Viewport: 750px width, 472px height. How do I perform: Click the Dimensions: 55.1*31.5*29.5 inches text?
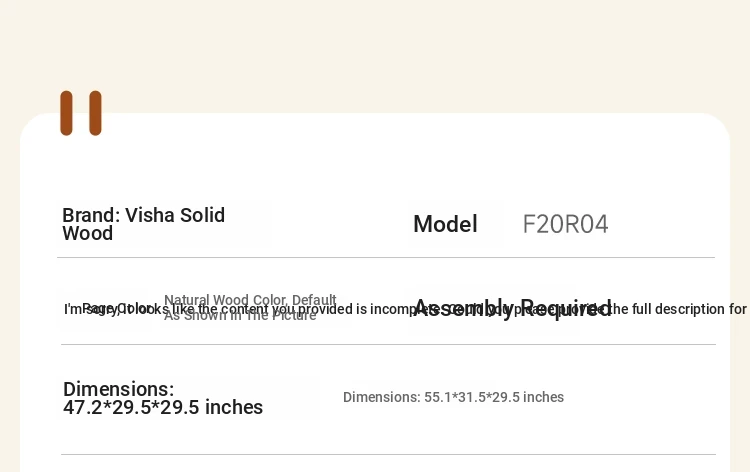tap(453, 397)
